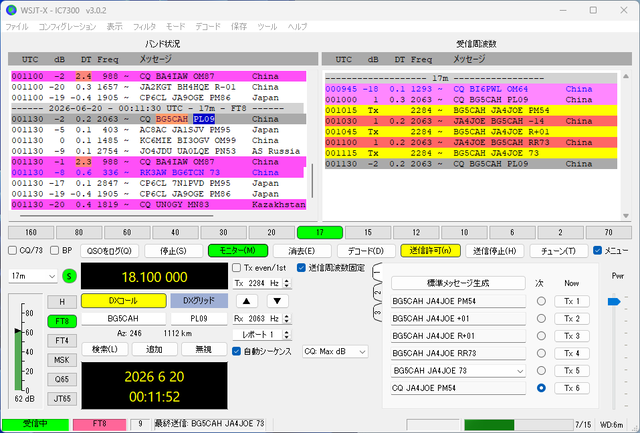Switch to message tab 3 on bracket
Screen dimensions: 640x433
[377, 312]
